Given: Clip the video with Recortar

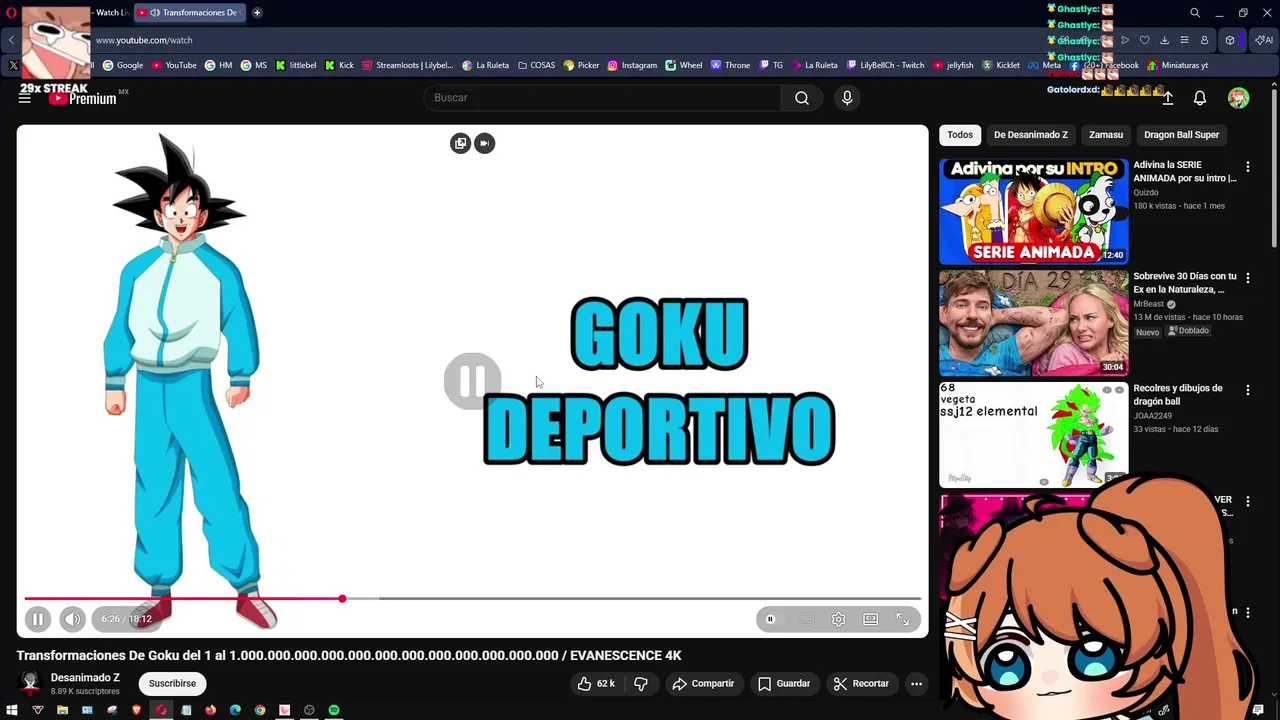Looking at the screenshot, I should tap(861, 684).
